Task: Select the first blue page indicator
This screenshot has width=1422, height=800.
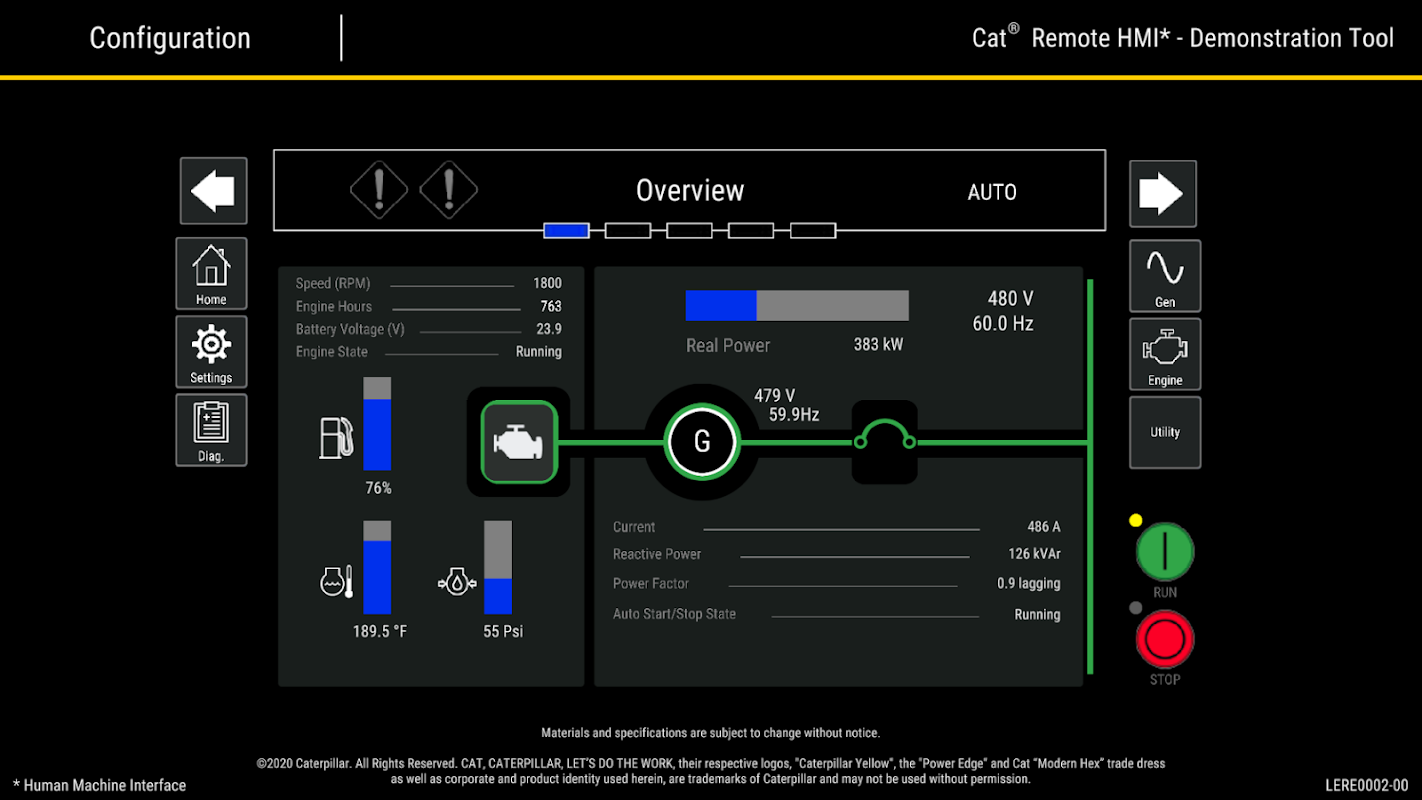Action: (x=566, y=231)
